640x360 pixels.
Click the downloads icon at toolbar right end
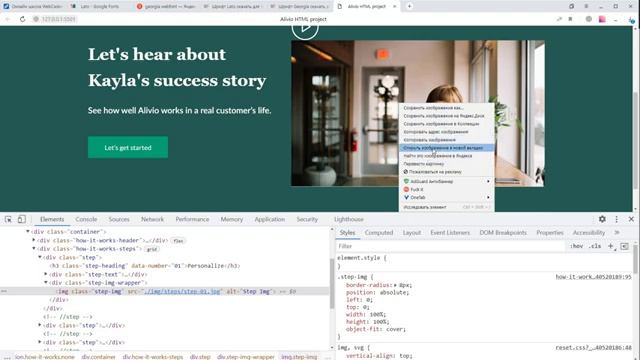[631, 20]
